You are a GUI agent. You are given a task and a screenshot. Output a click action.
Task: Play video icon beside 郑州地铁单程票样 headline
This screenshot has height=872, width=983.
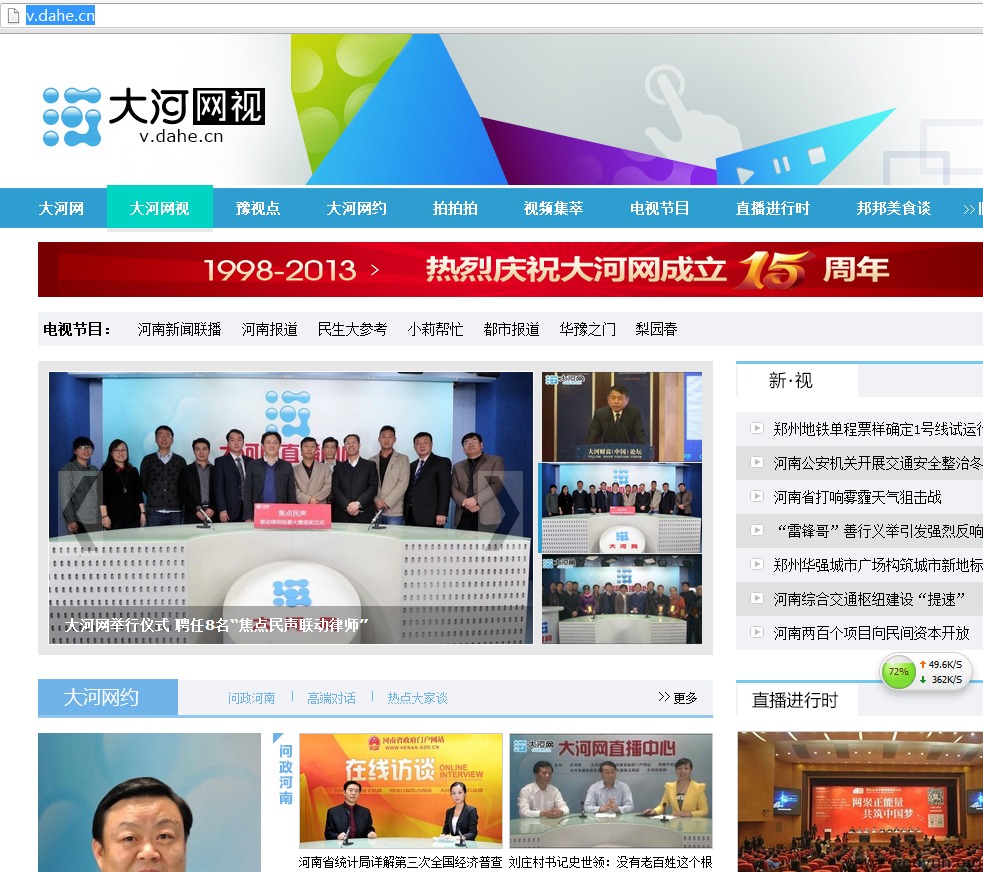[757, 428]
